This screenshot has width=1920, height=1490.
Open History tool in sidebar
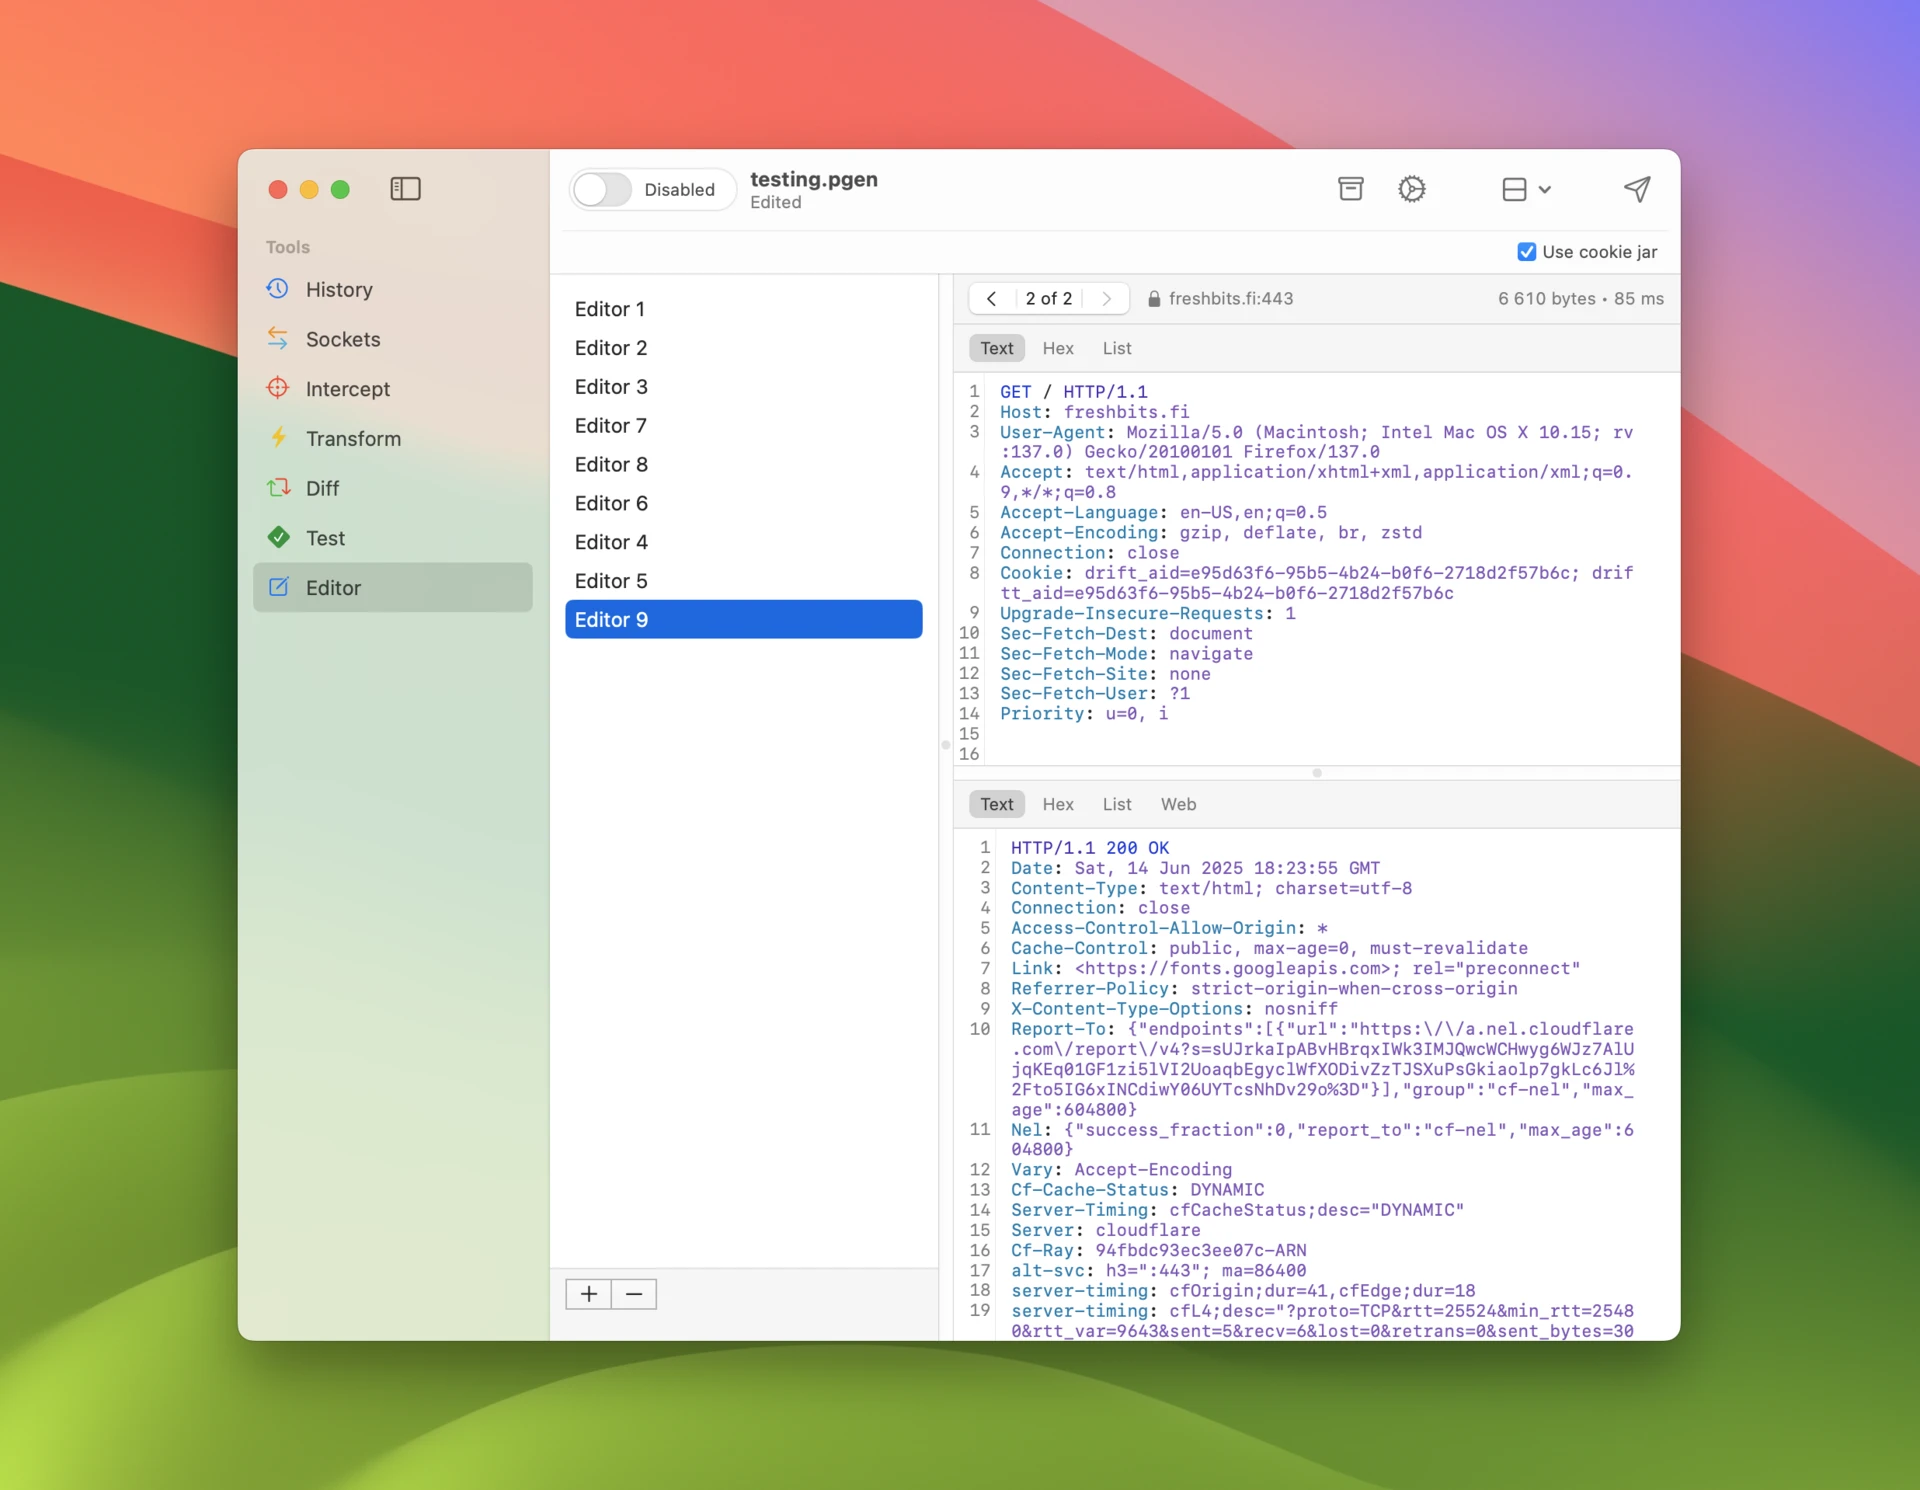339,290
